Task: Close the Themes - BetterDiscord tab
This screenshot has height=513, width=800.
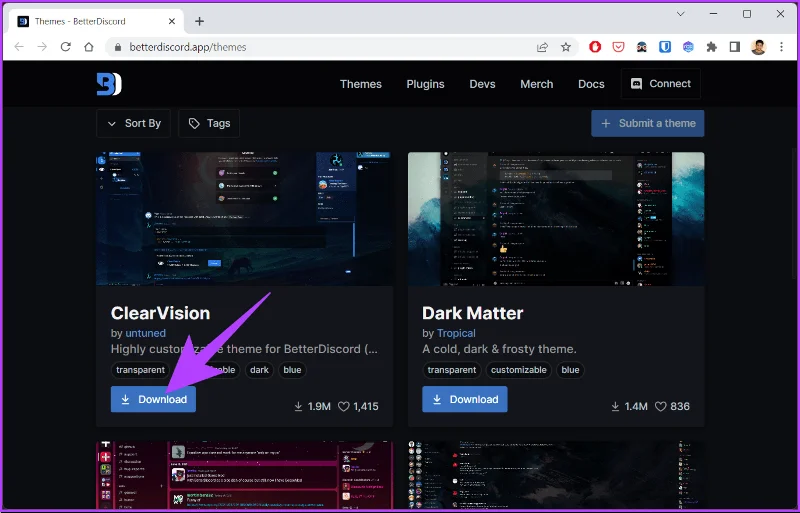Action: (172, 21)
